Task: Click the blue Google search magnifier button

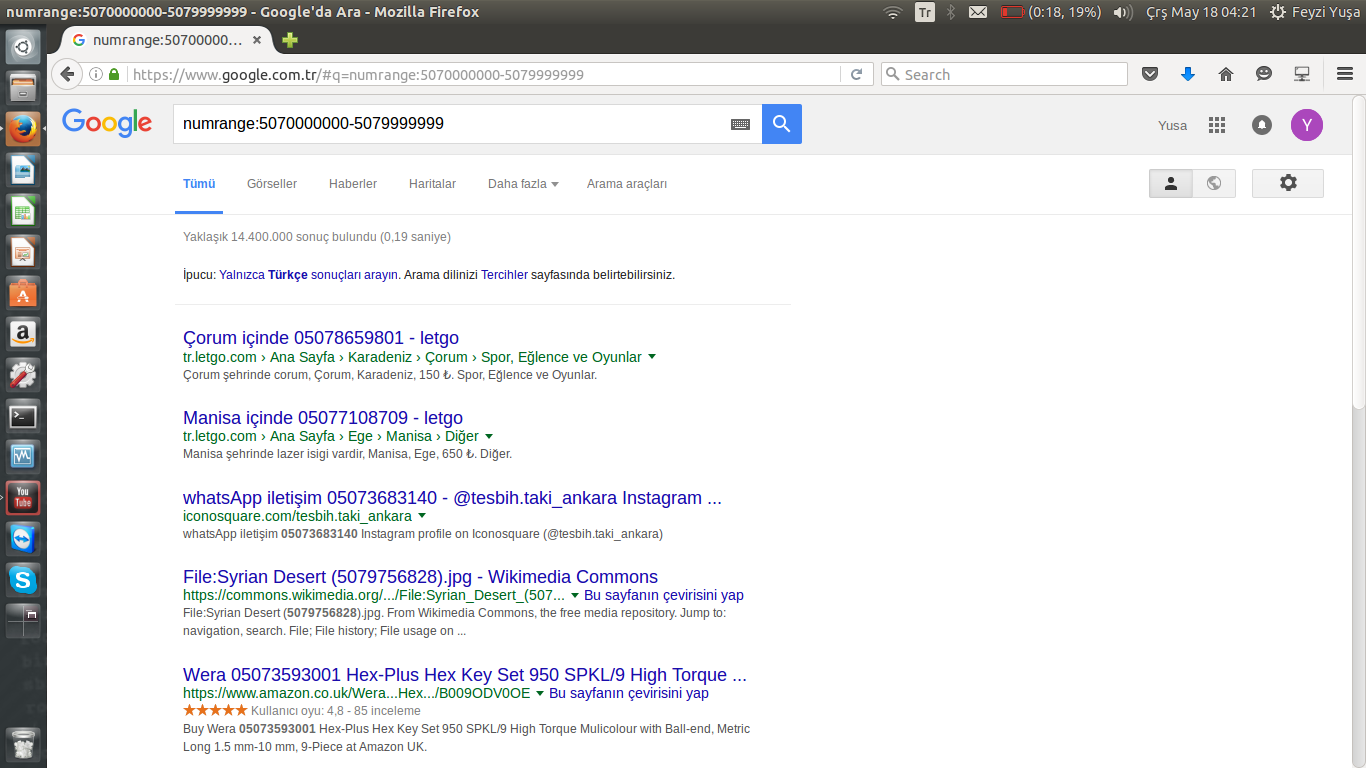Action: click(x=781, y=124)
